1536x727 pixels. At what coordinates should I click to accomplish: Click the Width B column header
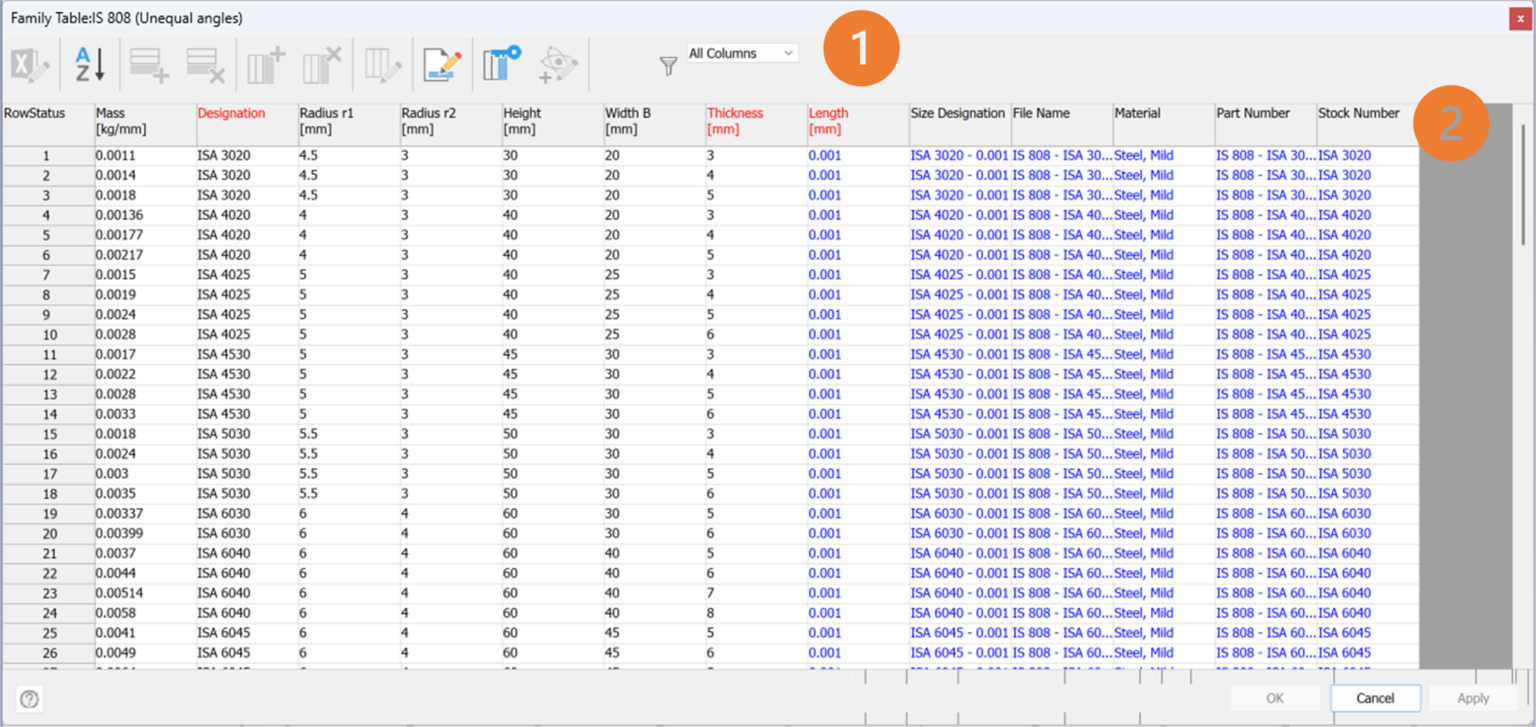tap(655, 123)
